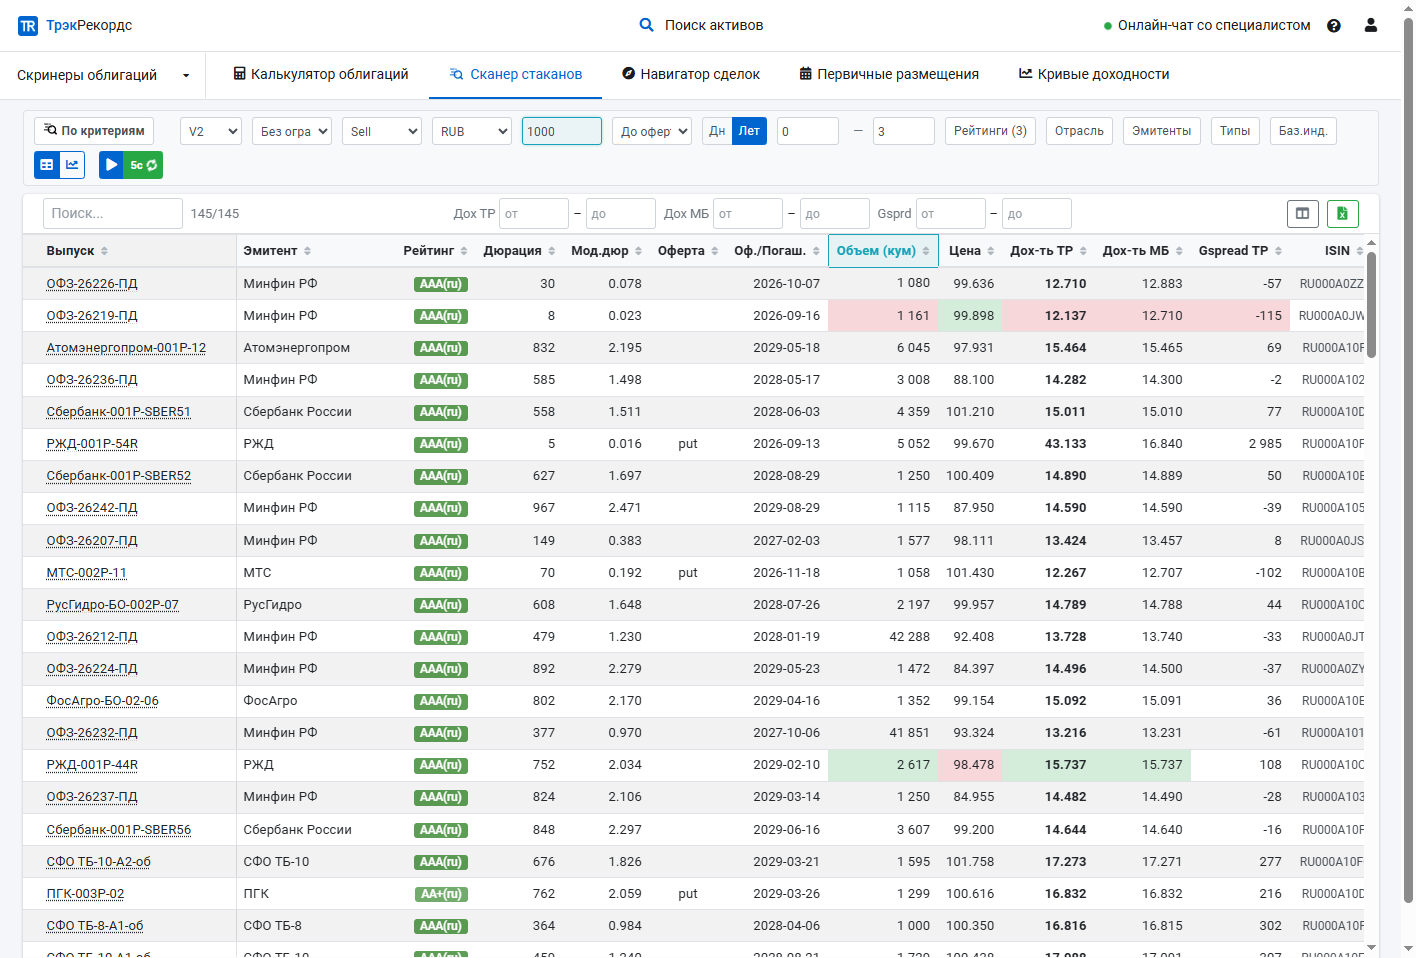Sort by Дох-ть ТР column arrows
Image resolution: width=1416 pixels, height=958 pixels.
tap(1083, 251)
